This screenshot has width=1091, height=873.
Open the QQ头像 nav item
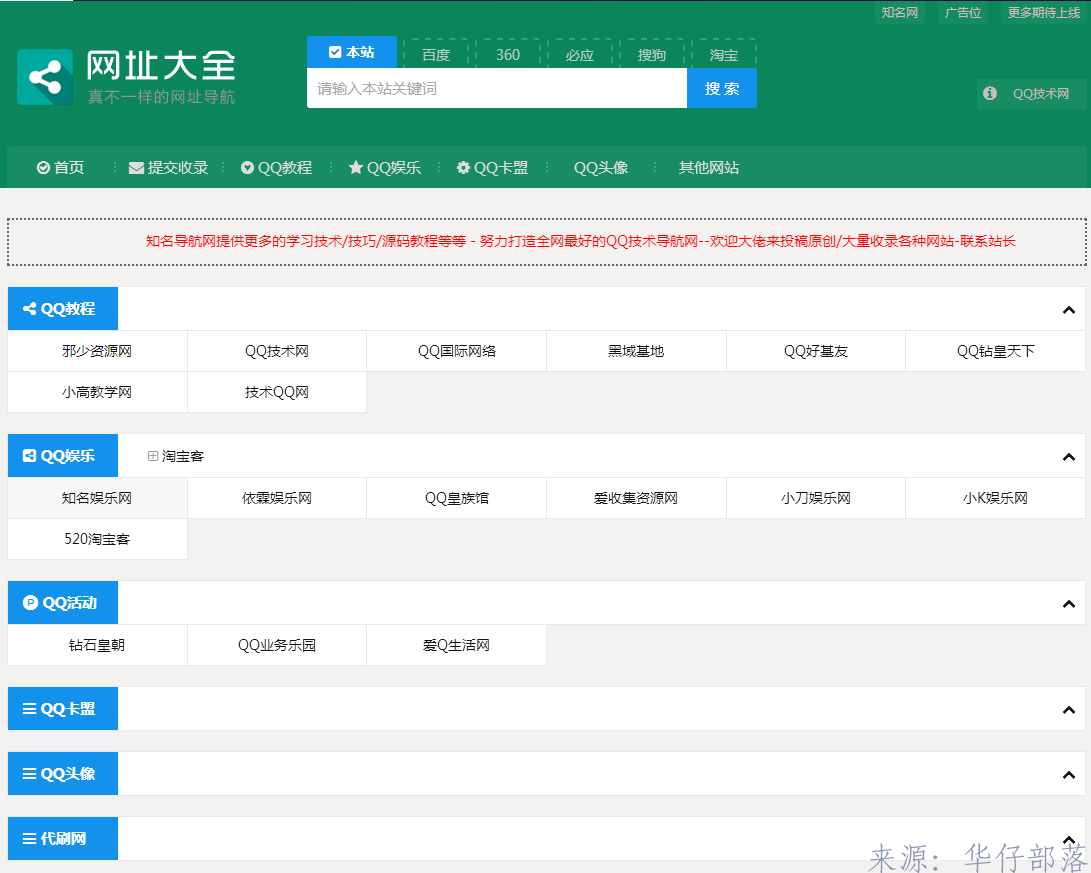(601, 168)
